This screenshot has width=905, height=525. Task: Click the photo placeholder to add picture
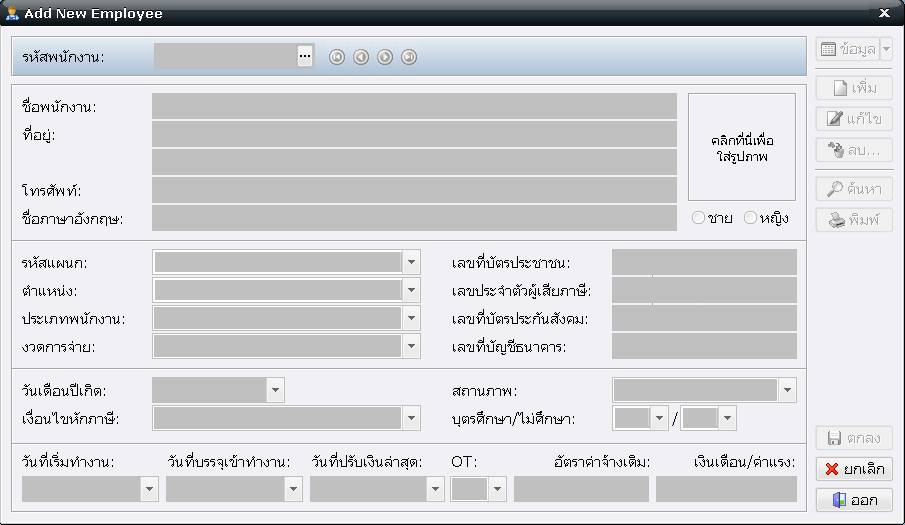click(x=741, y=148)
